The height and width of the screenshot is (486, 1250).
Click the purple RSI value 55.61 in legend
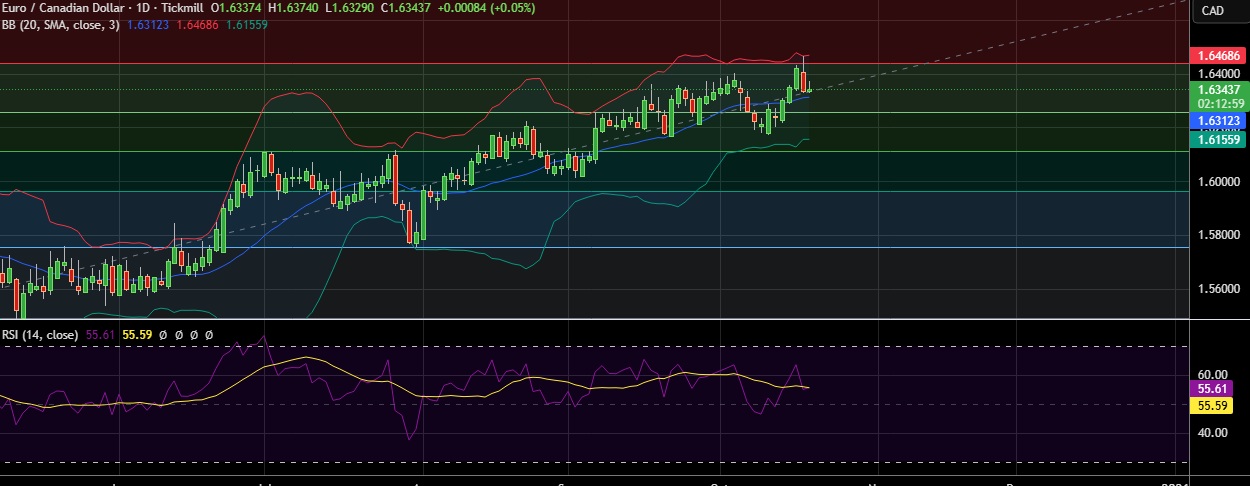(101, 335)
